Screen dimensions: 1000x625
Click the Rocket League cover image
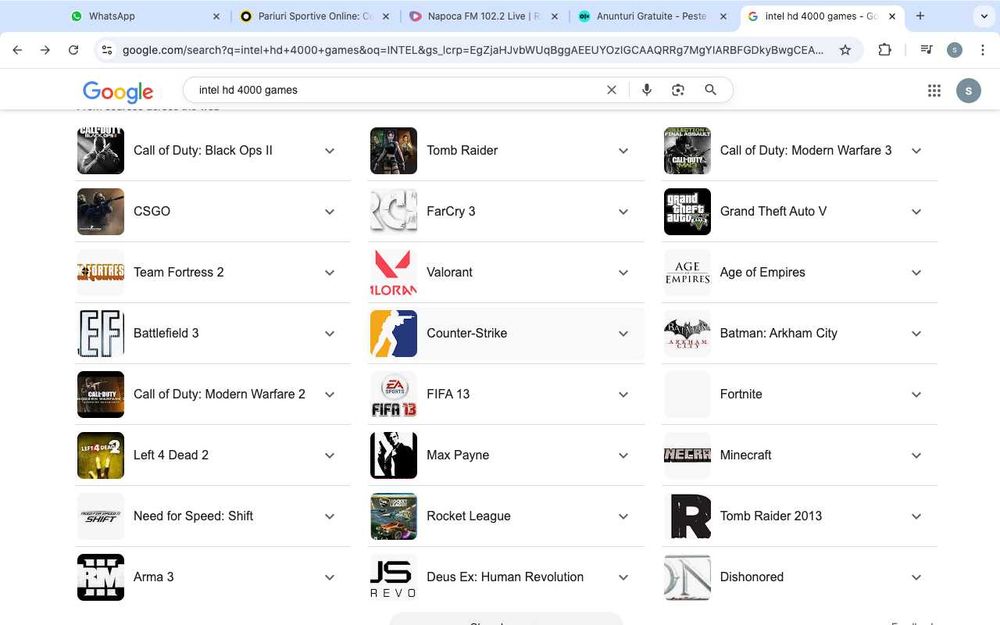393,516
